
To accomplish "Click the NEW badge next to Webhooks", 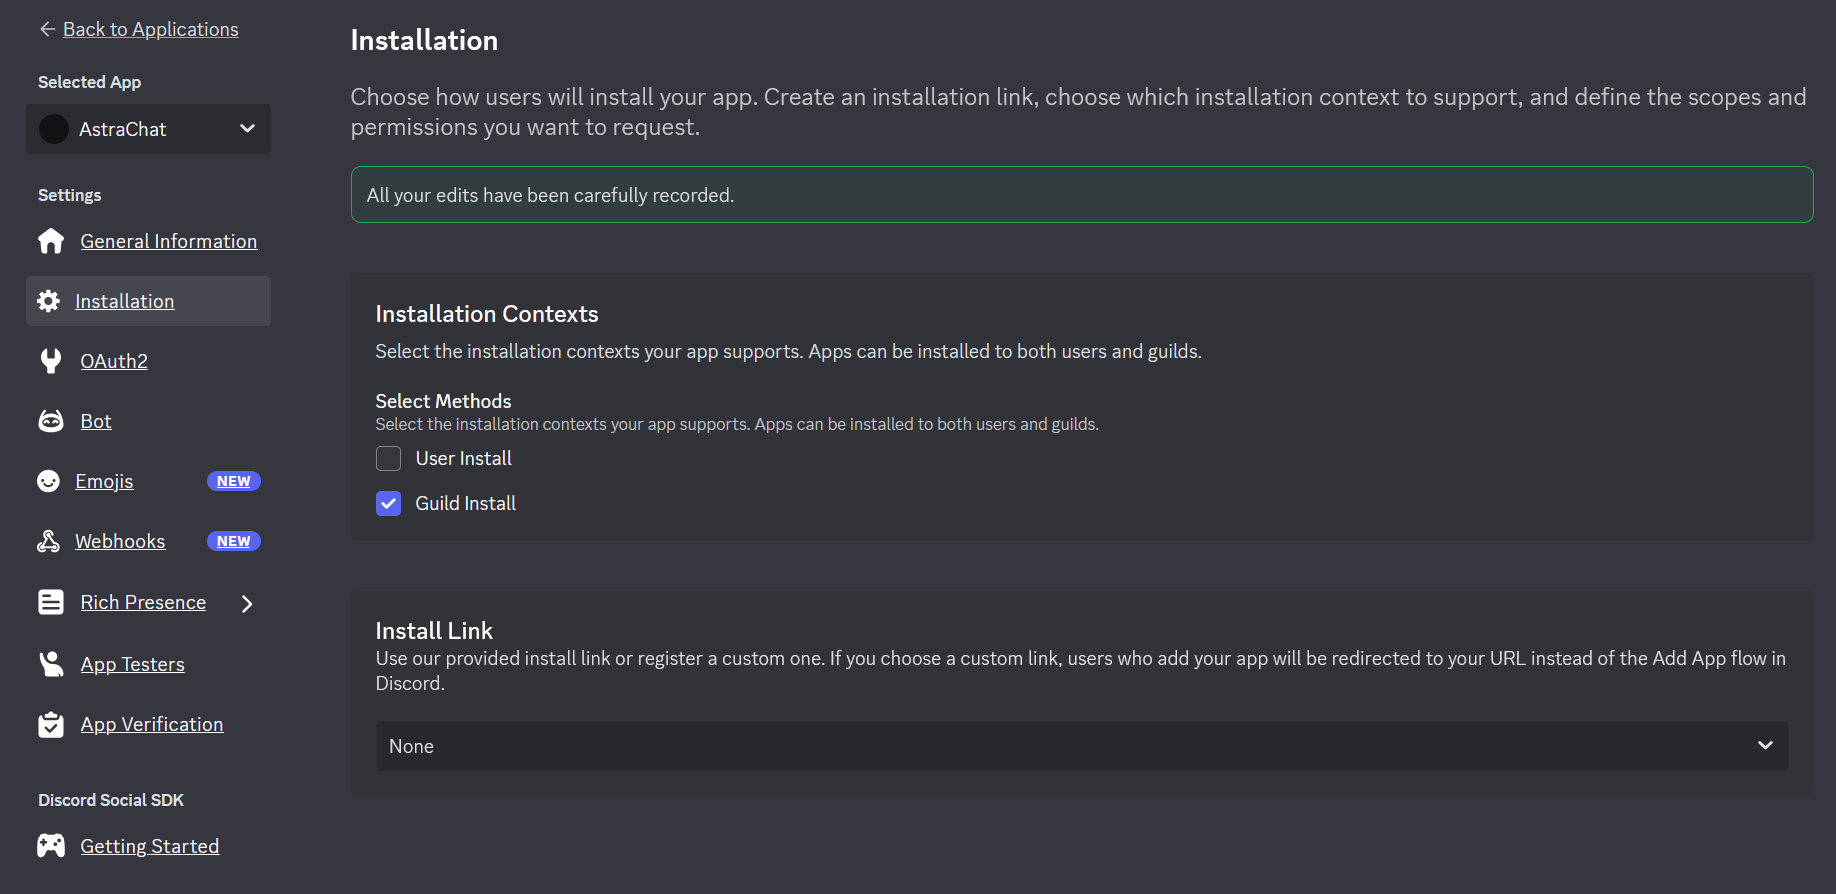I will click(233, 541).
